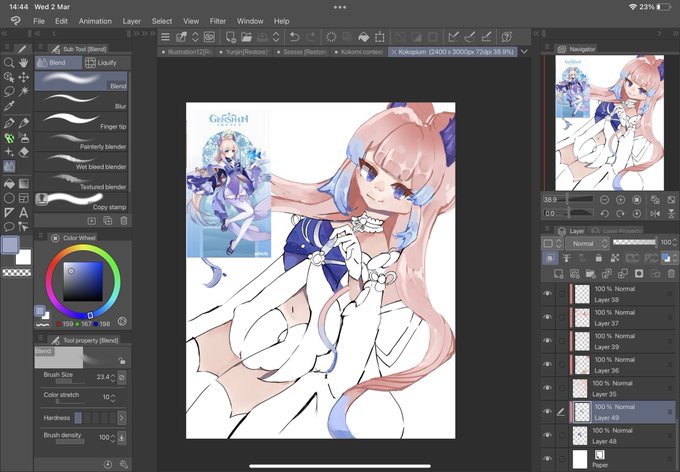Open the Normal blending mode dropdown
The width and height of the screenshot is (680, 472).
[587, 243]
